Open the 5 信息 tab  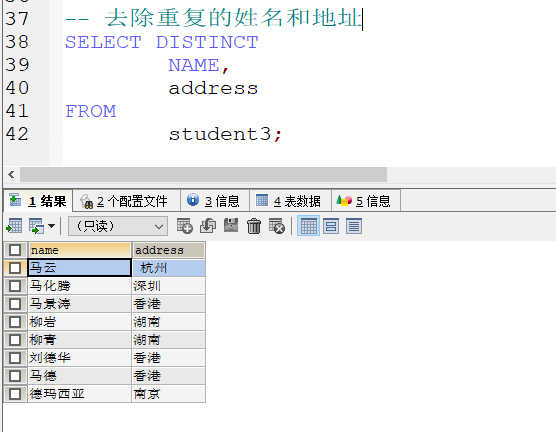[x=366, y=201]
